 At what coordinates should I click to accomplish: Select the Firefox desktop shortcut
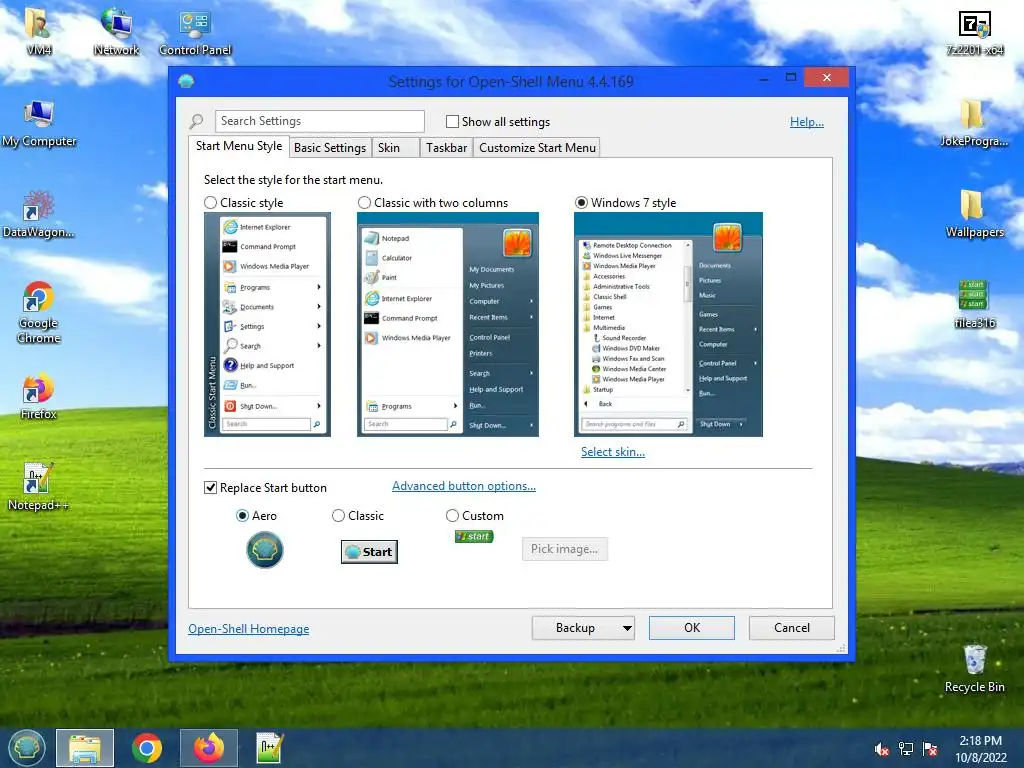coord(39,396)
